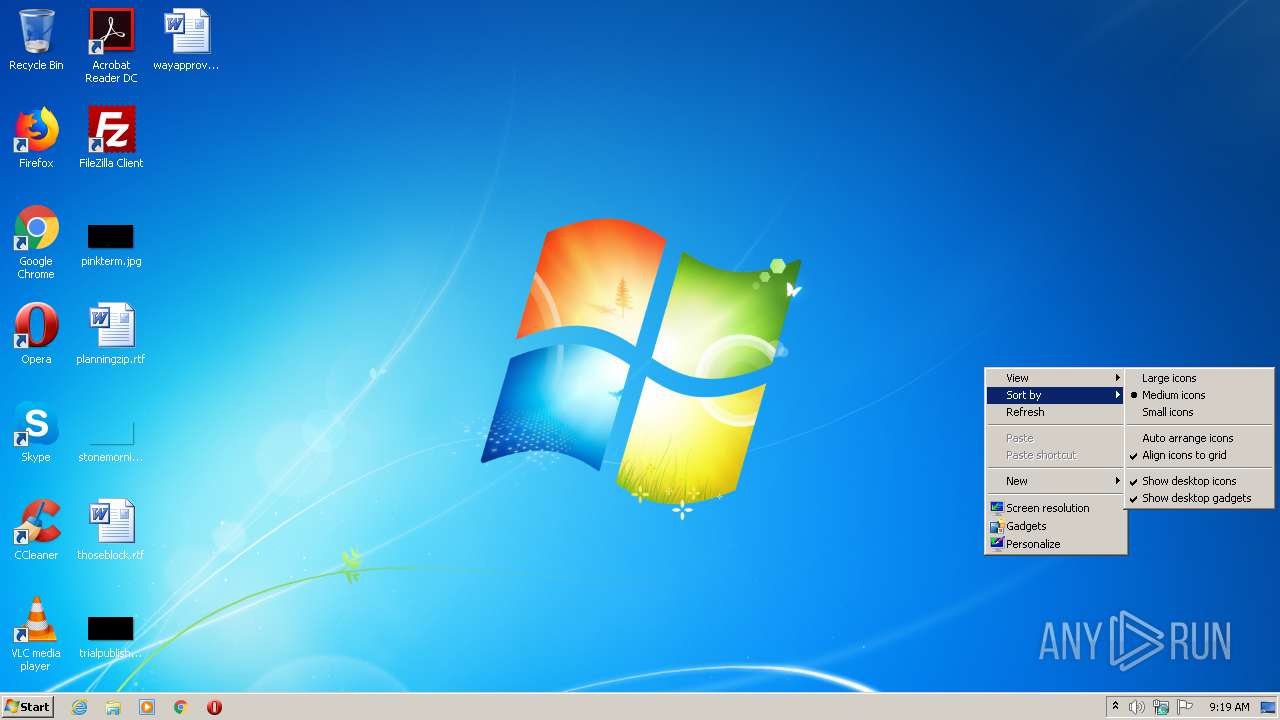Click the Gadgets menu icon

pos(996,526)
